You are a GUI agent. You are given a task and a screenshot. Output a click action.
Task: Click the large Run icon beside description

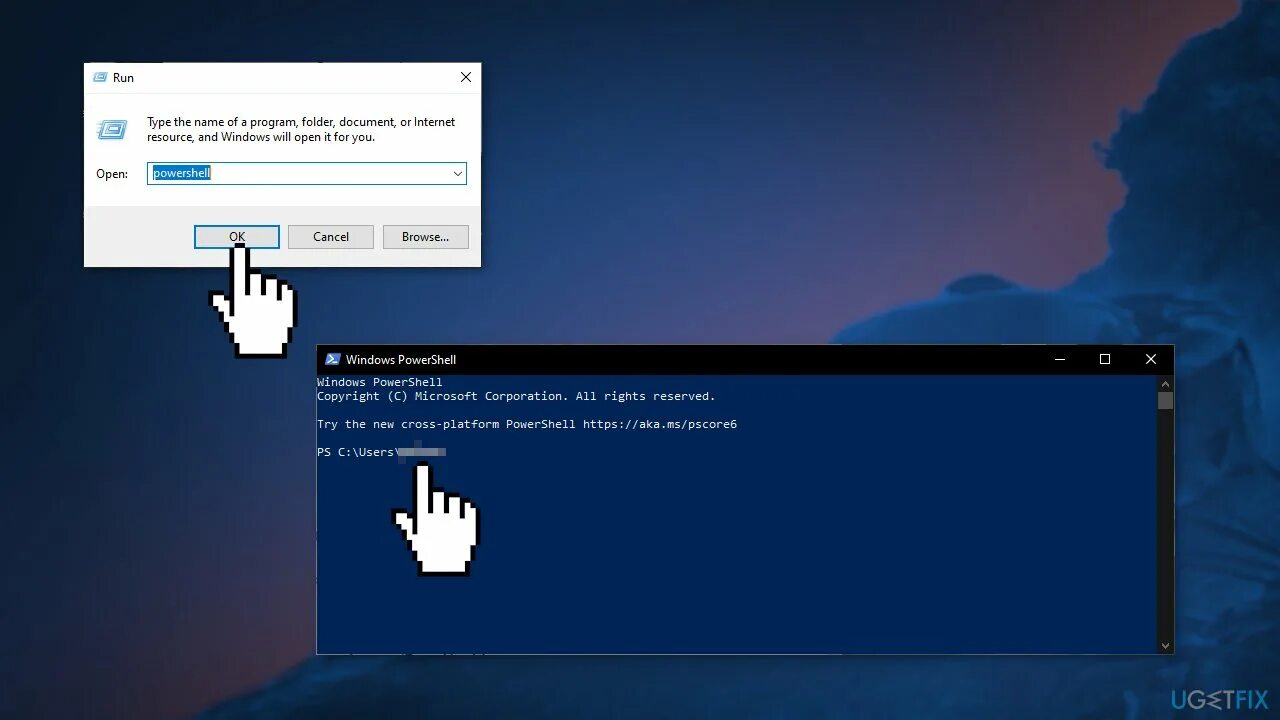(112, 130)
